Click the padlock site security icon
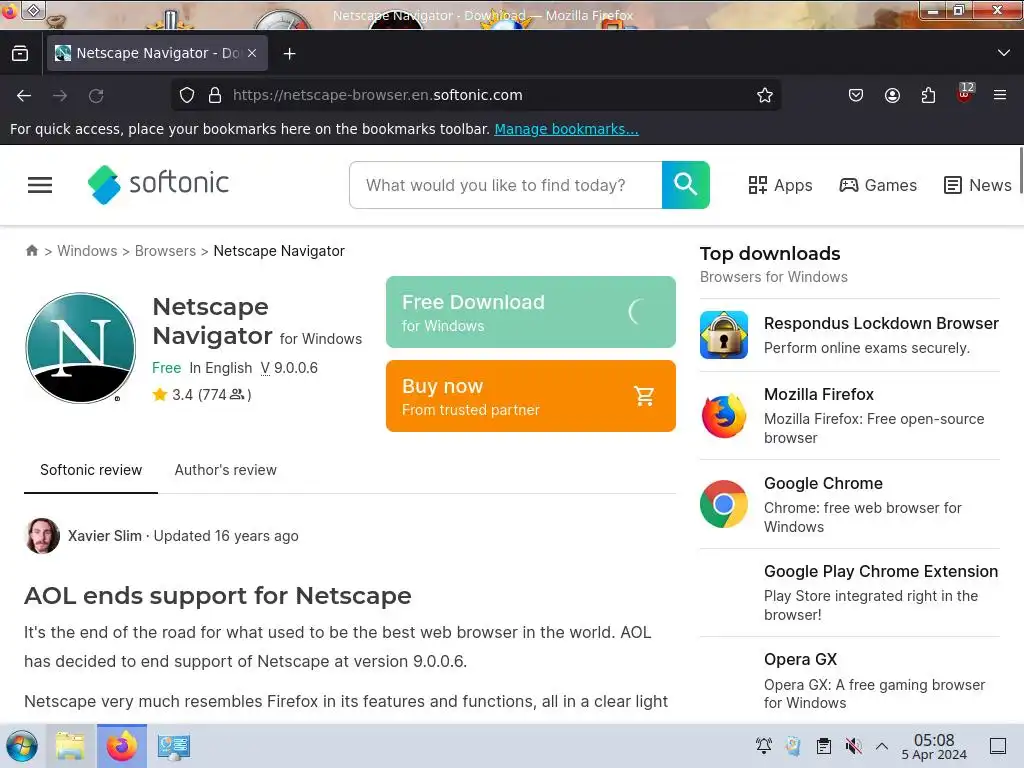1024x768 pixels. click(215, 95)
